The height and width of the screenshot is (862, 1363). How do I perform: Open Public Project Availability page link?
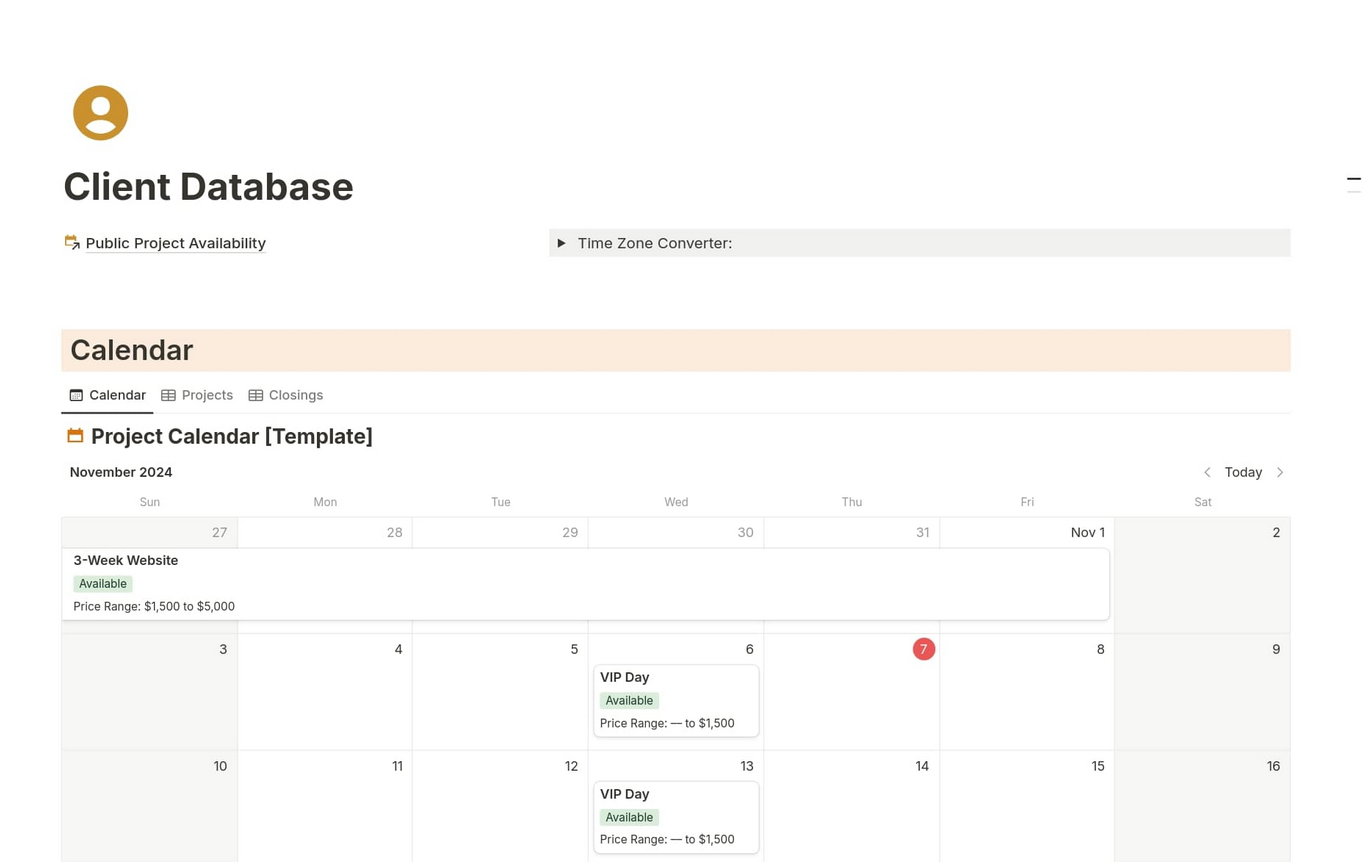click(176, 243)
